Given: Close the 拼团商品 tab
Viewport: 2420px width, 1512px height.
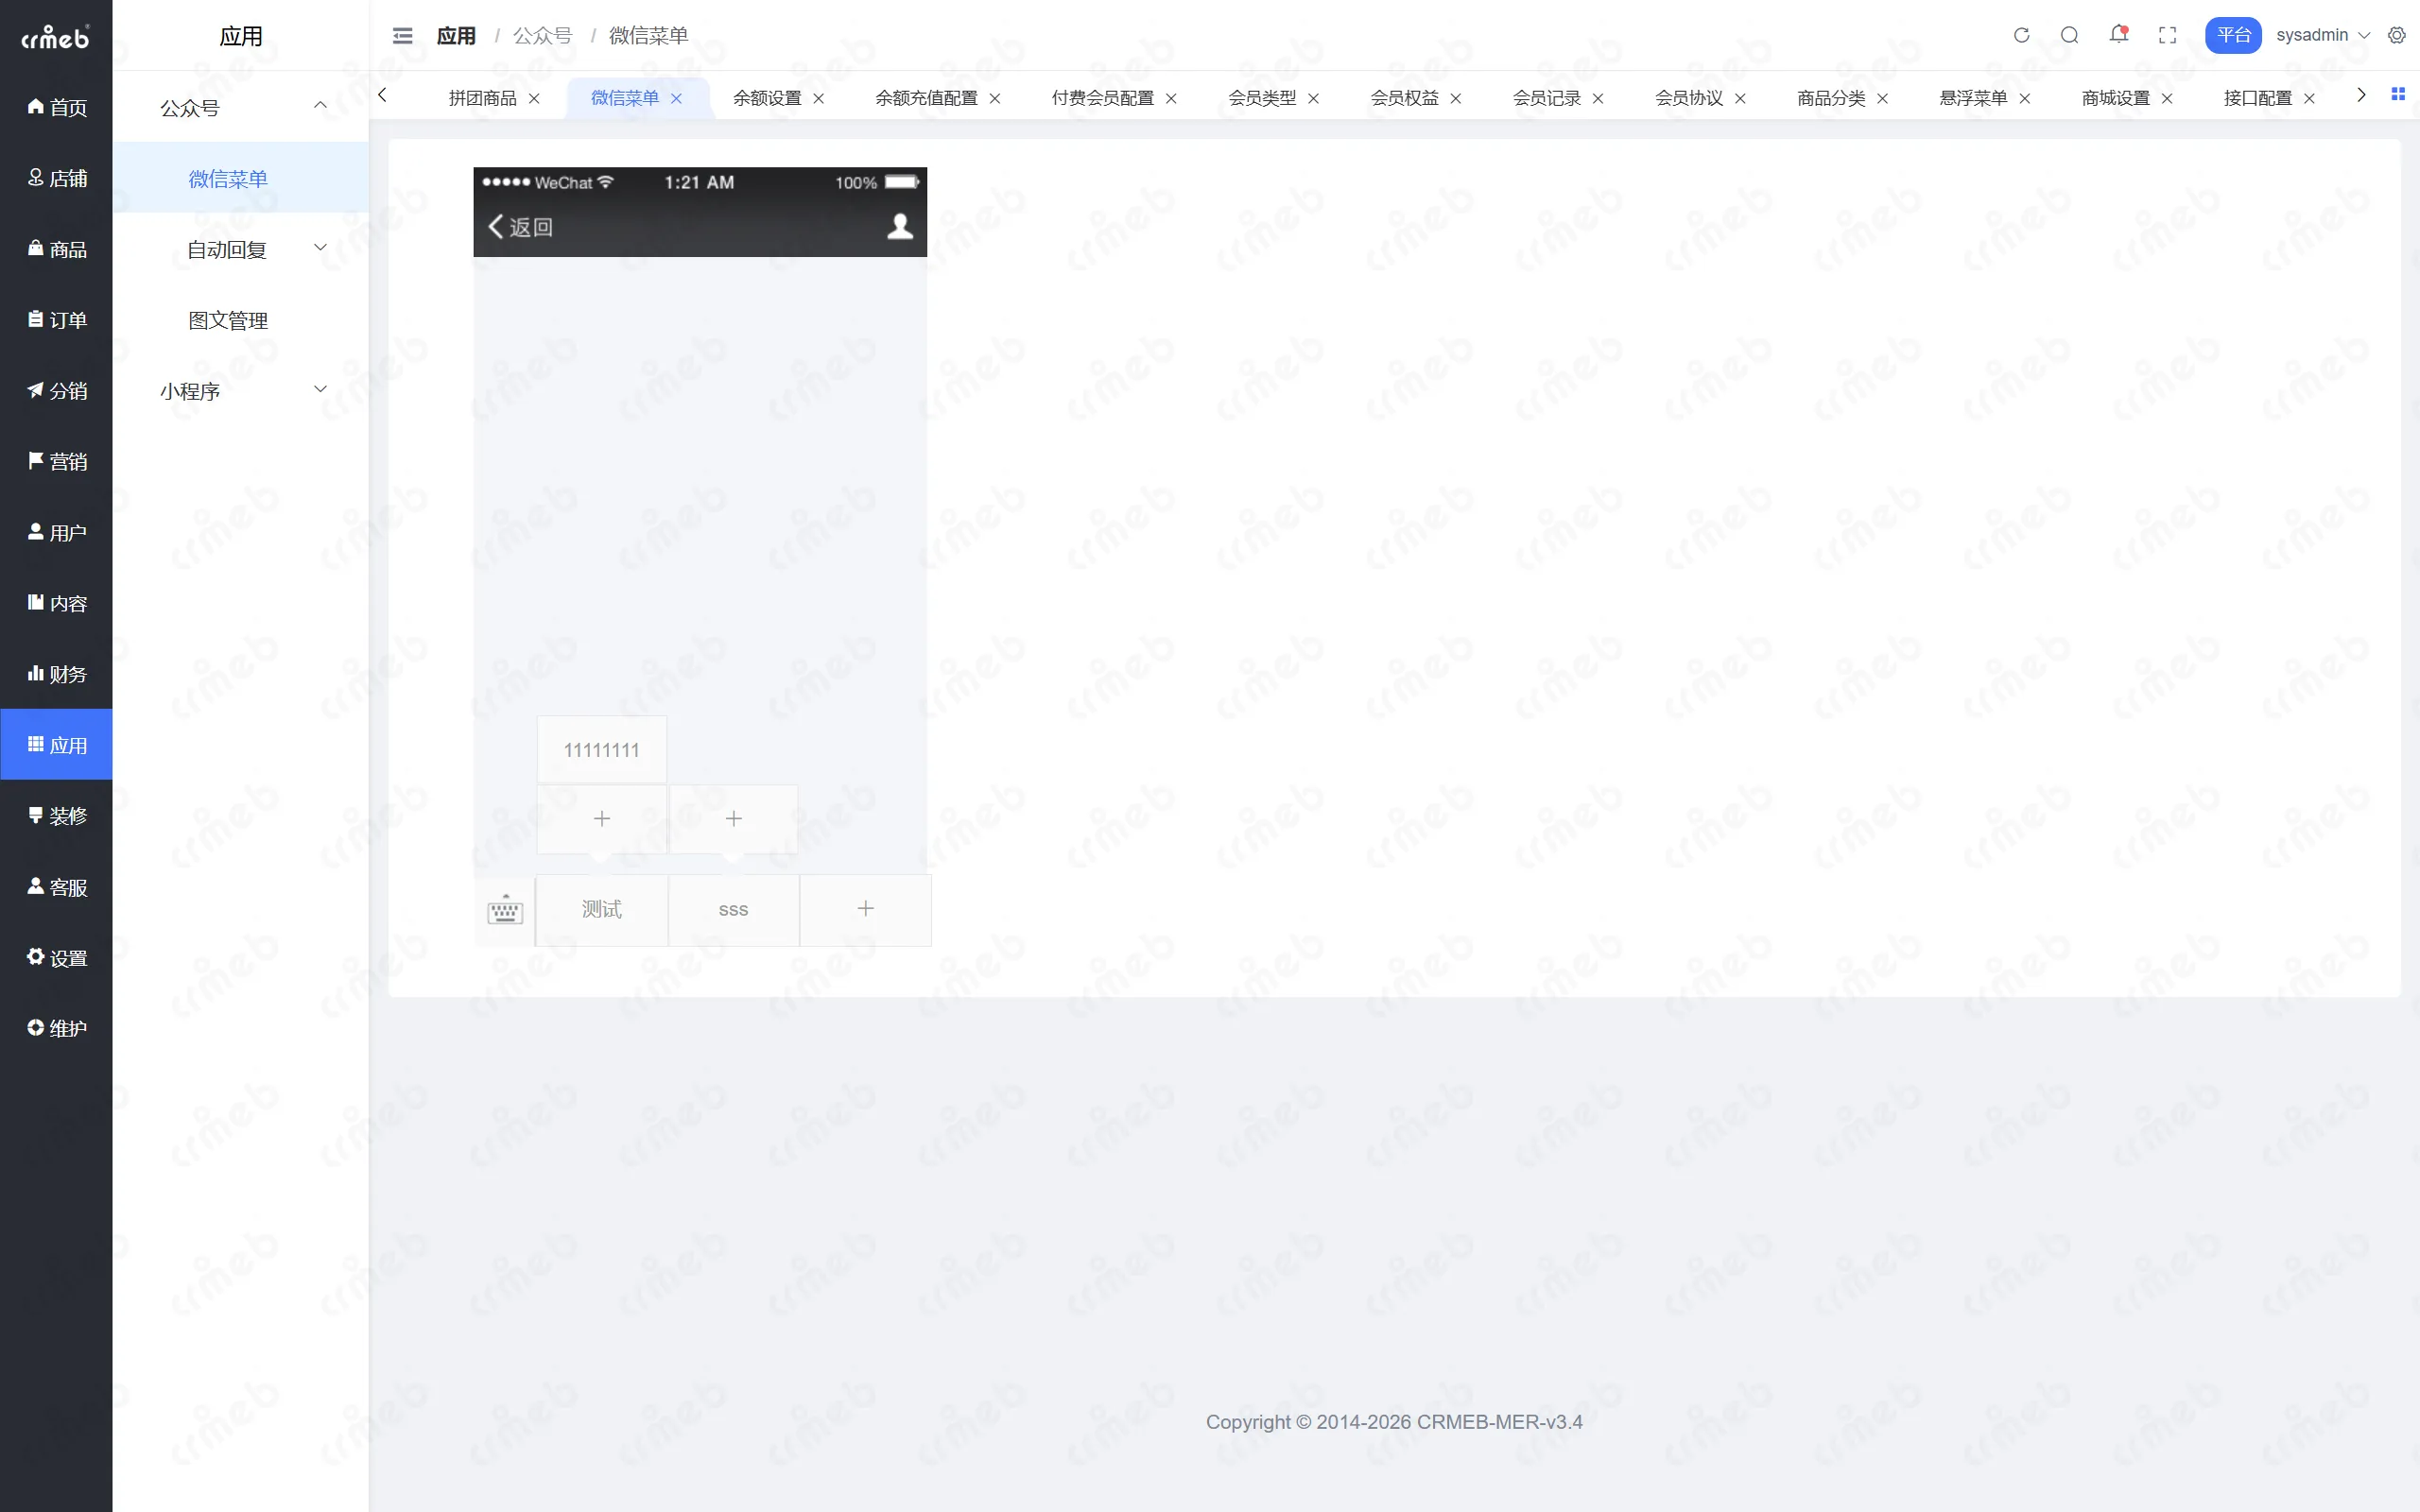Looking at the screenshot, I should point(534,98).
